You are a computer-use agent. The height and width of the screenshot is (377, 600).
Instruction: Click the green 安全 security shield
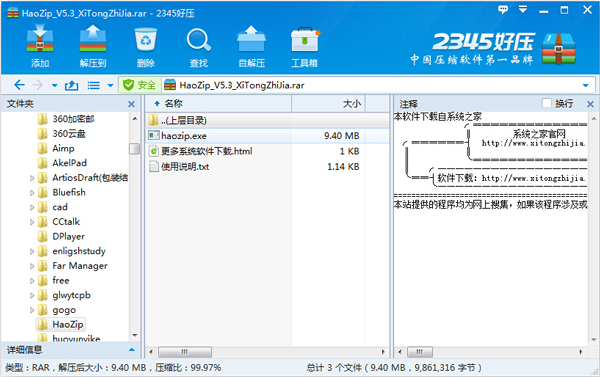(139, 85)
